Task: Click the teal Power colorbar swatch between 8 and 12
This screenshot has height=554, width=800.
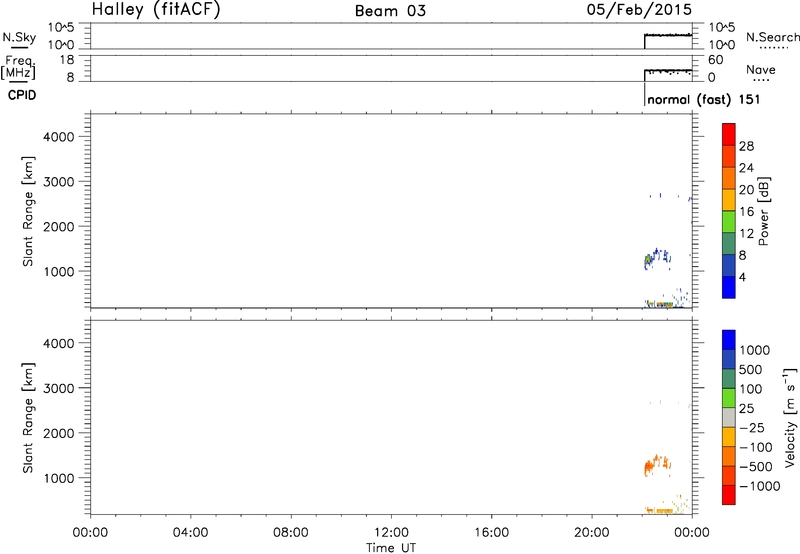Action: (x=729, y=244)
